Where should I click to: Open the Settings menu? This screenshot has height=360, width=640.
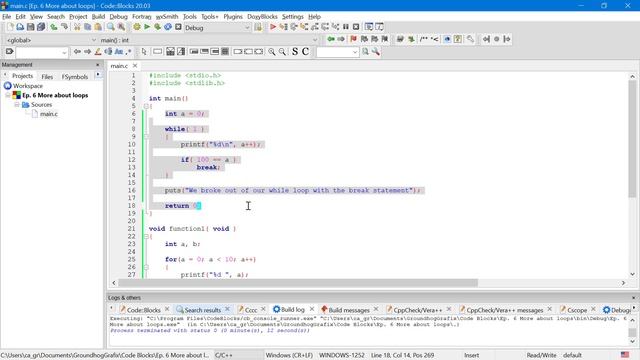[293, 17]
